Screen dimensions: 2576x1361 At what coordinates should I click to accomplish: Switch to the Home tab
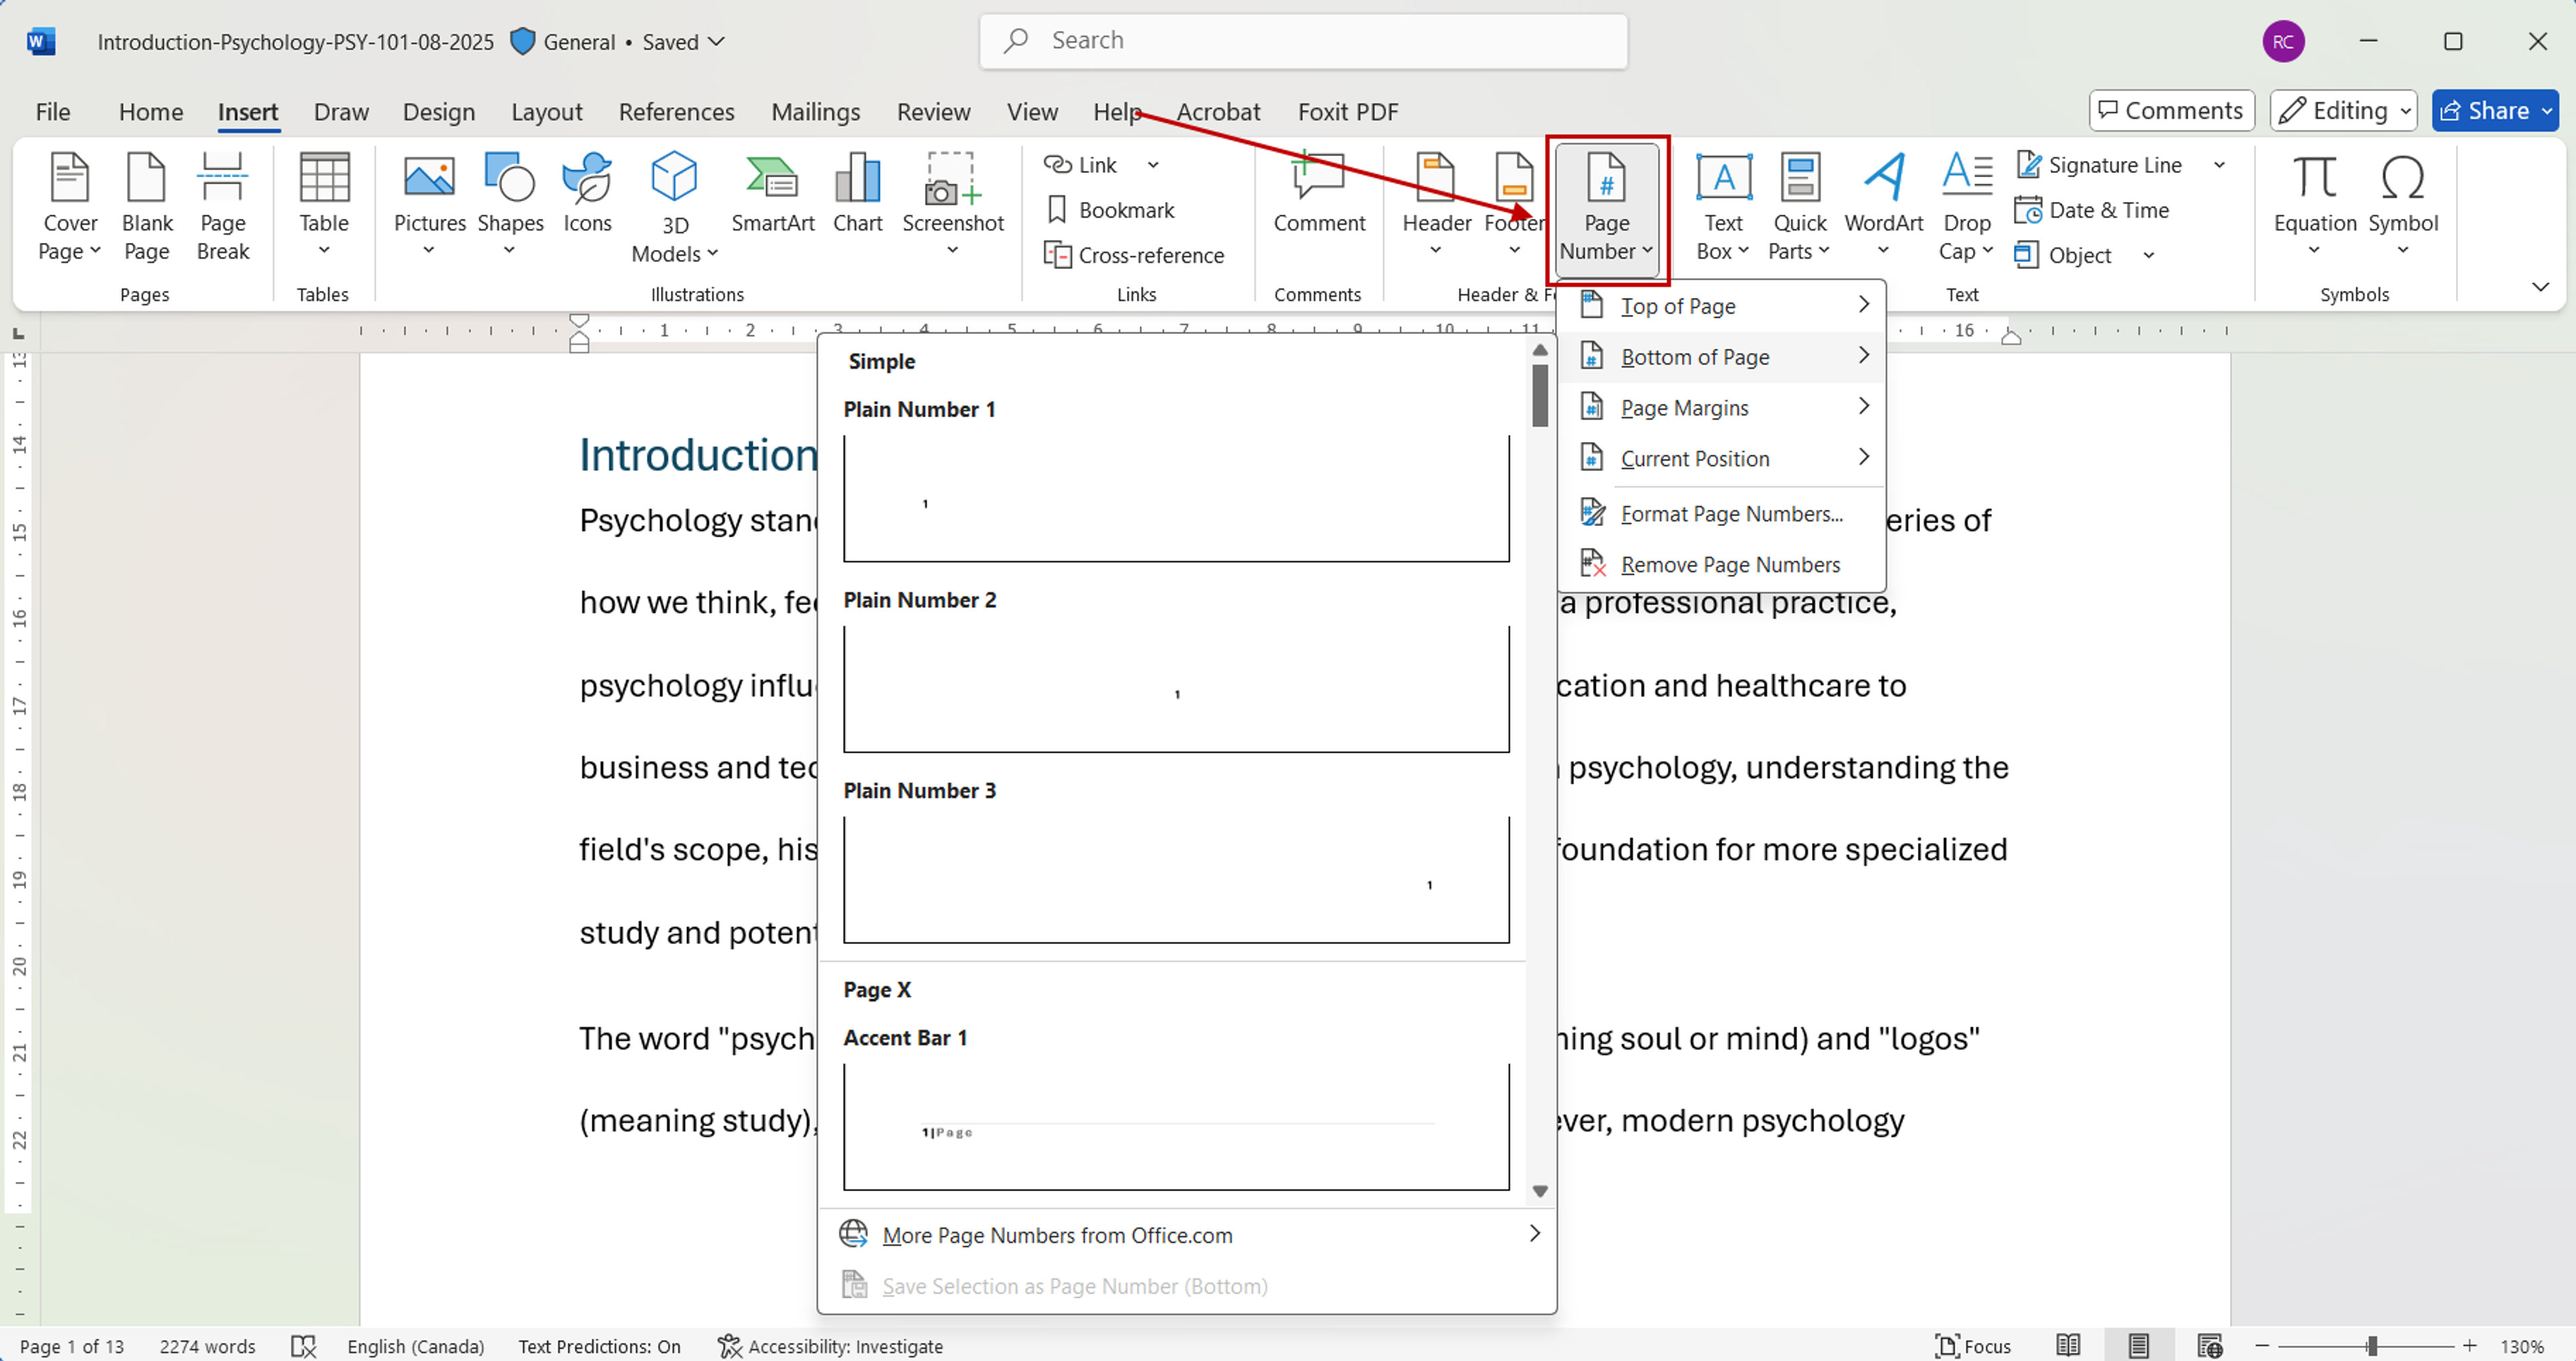tap(151, 112)
